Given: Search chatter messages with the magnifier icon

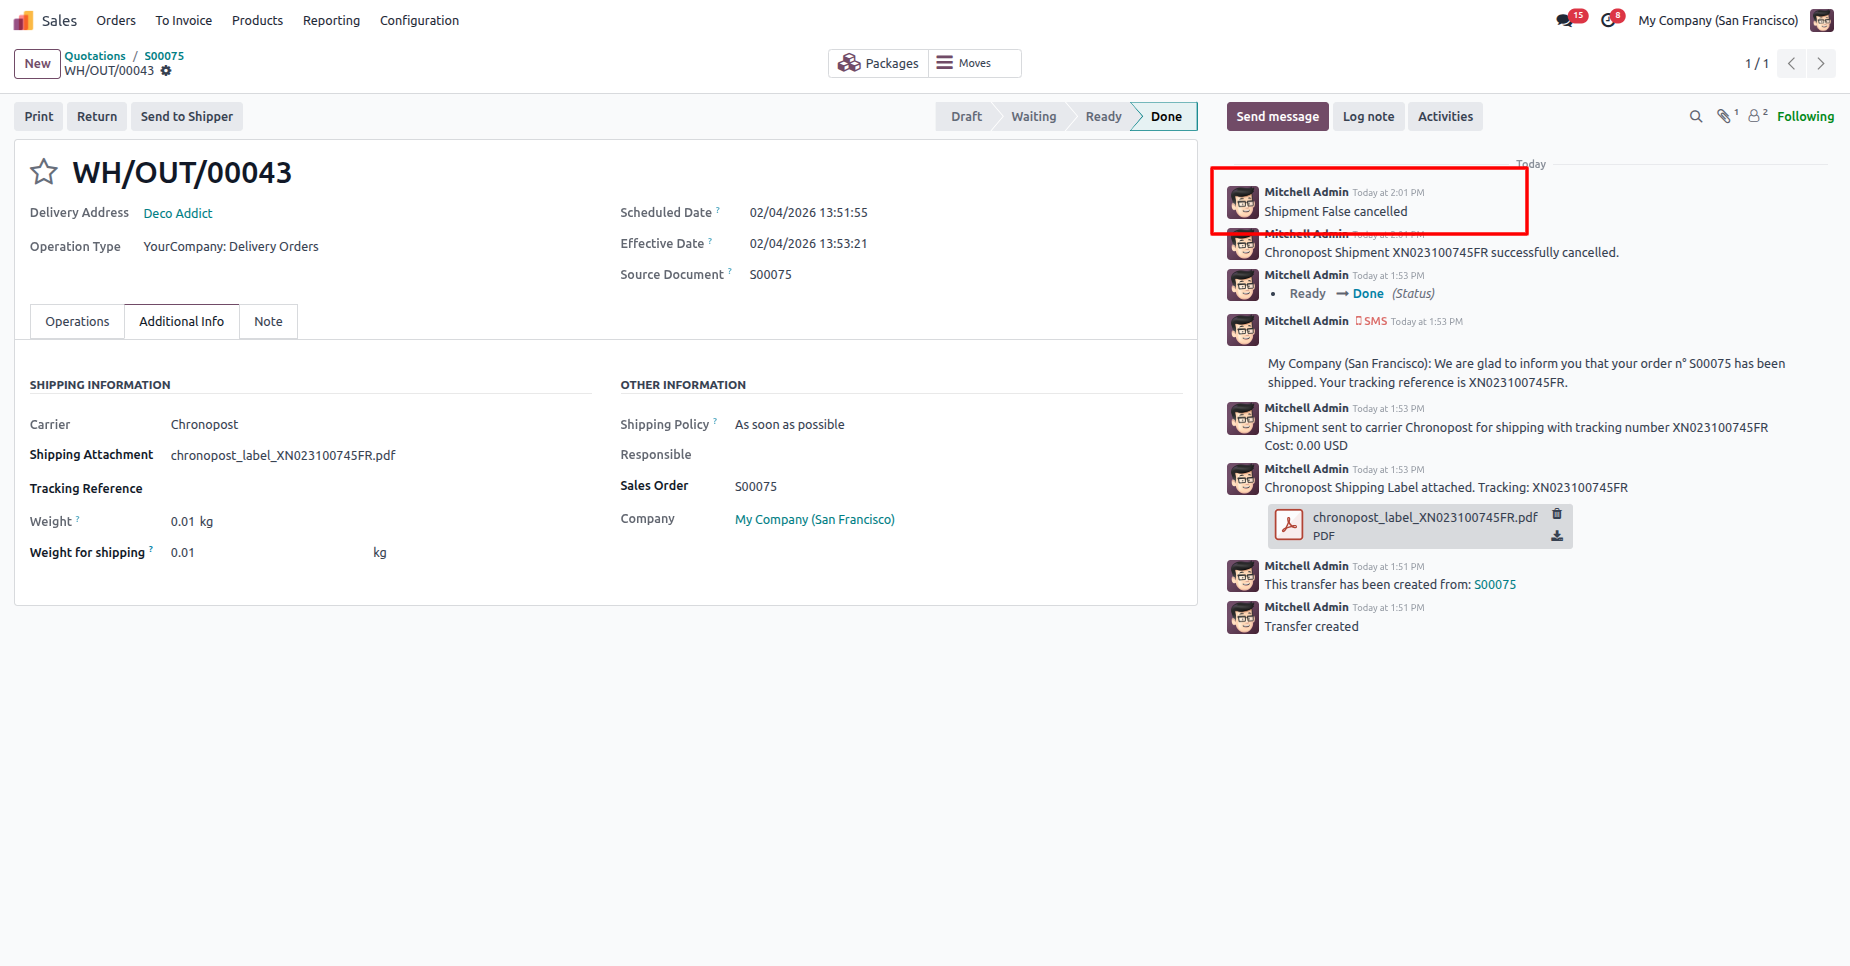Looking at the screenshot, I should point(1696,117).
